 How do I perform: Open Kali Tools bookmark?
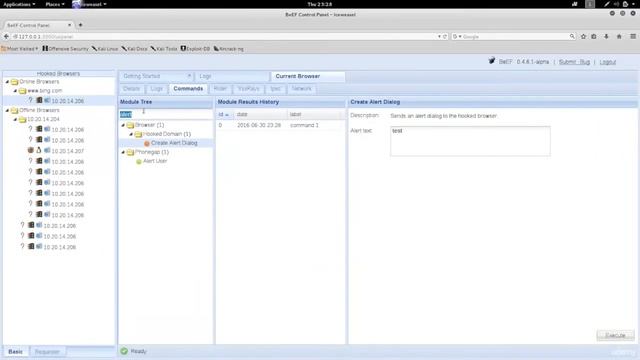[164, 49]
